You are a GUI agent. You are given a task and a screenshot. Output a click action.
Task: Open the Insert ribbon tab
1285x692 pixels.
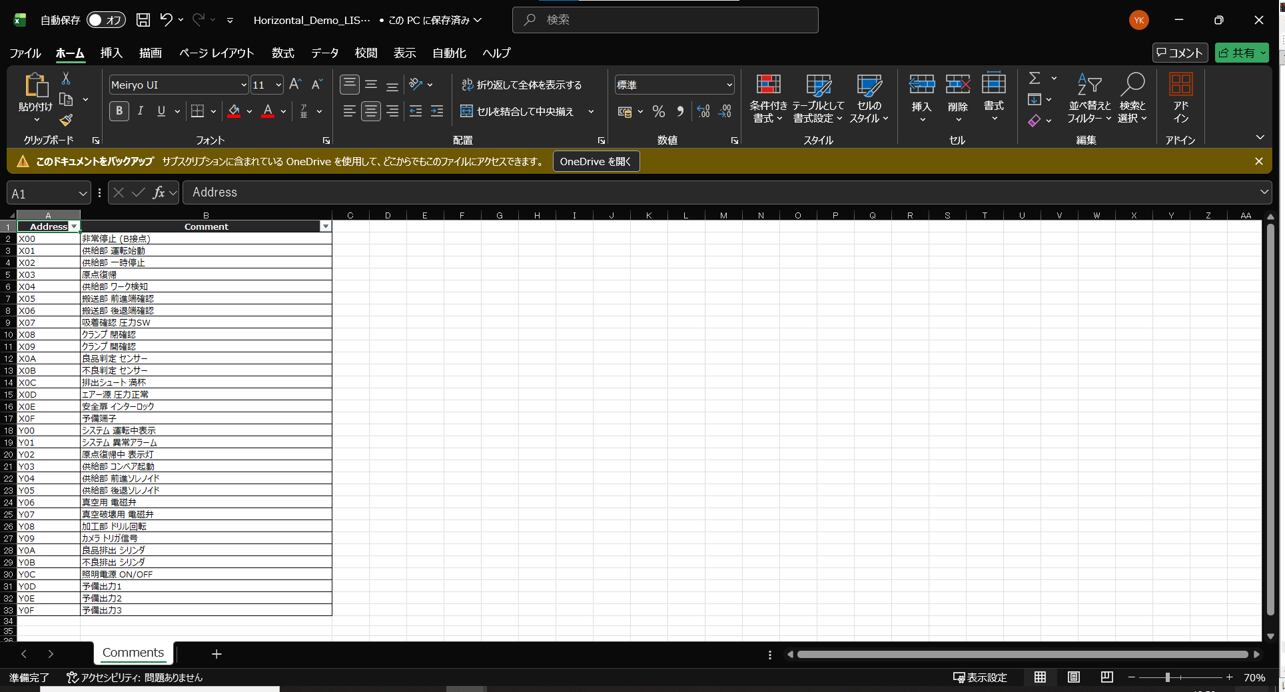click(111, 53)
